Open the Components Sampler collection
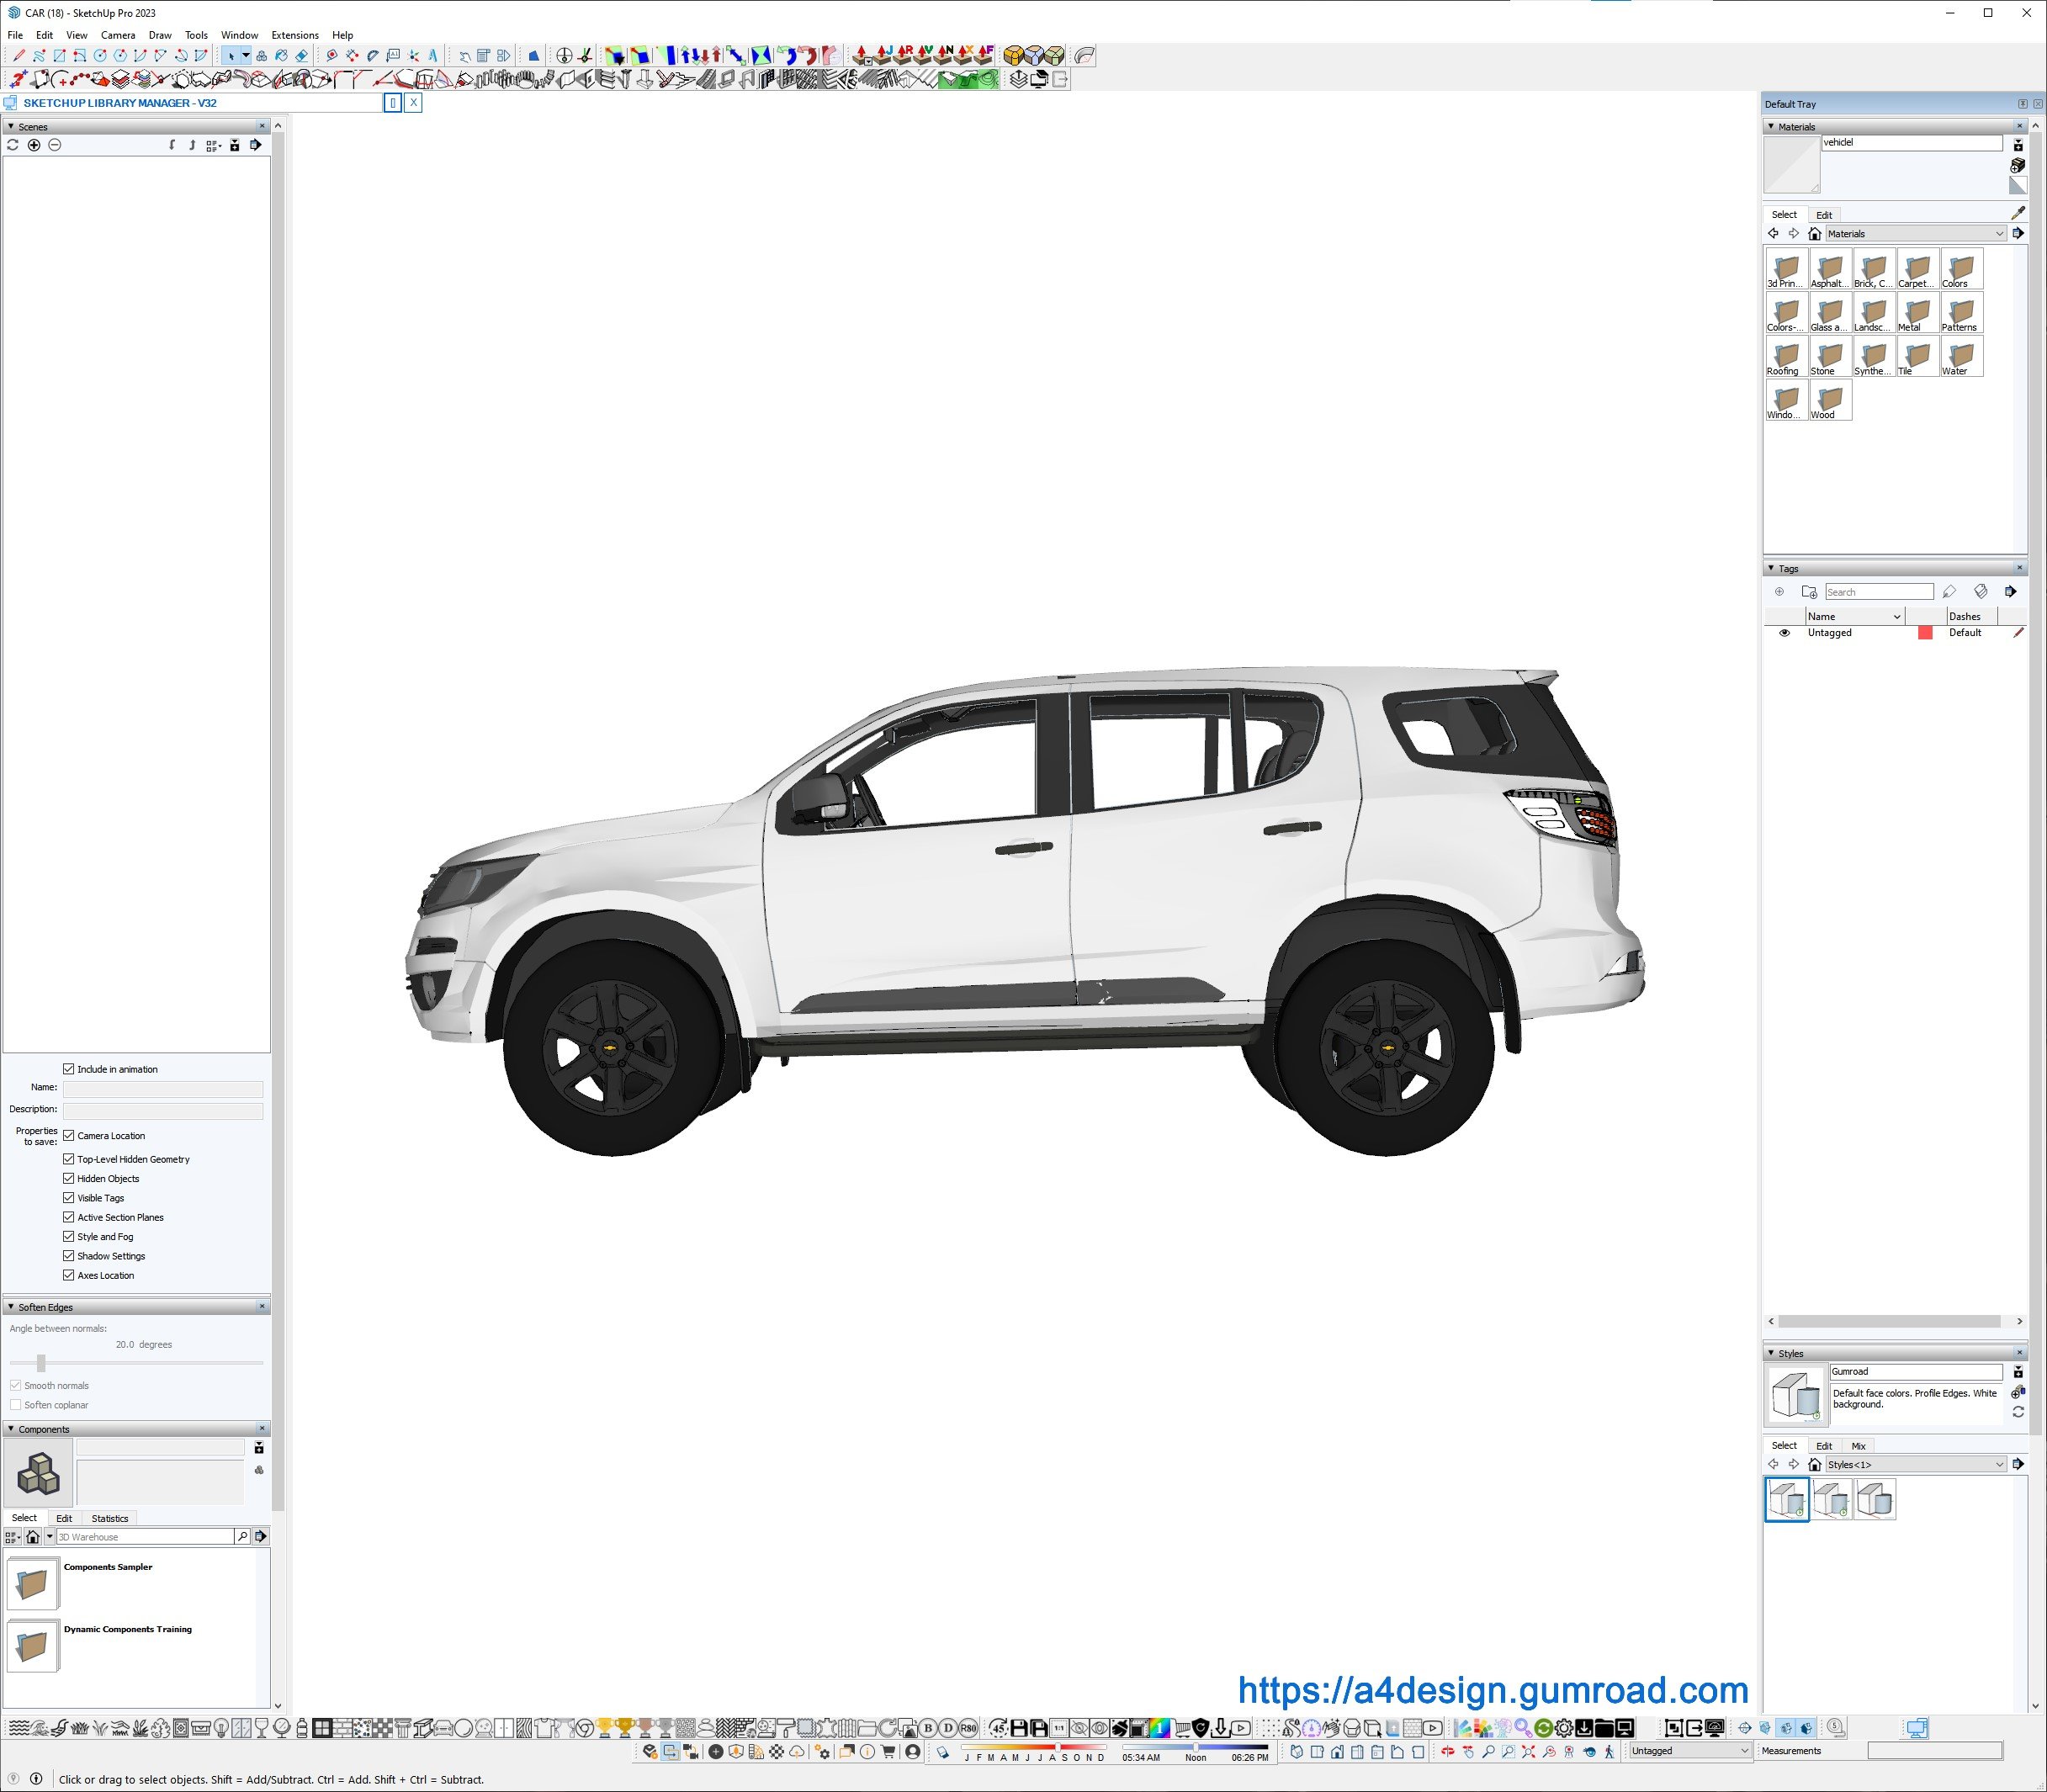The width and height of the screenshot is (2047, 1792). click(x=33, y=1583)
